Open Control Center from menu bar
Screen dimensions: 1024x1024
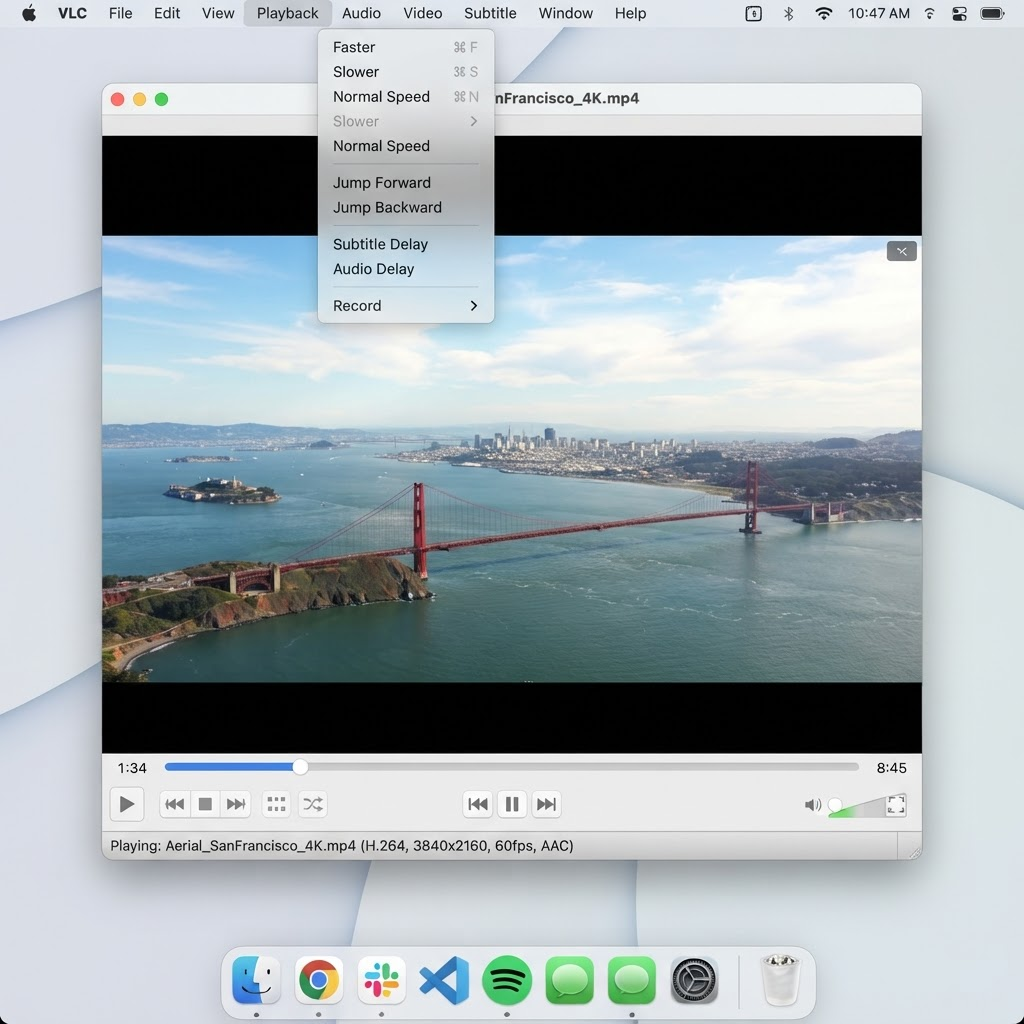coord(959,13)
